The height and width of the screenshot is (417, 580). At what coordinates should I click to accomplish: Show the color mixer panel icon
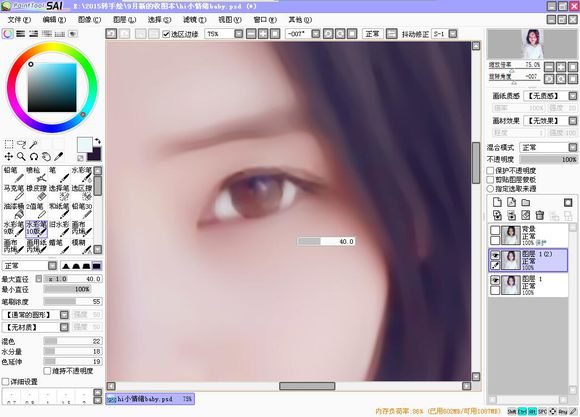pos(47,34)
